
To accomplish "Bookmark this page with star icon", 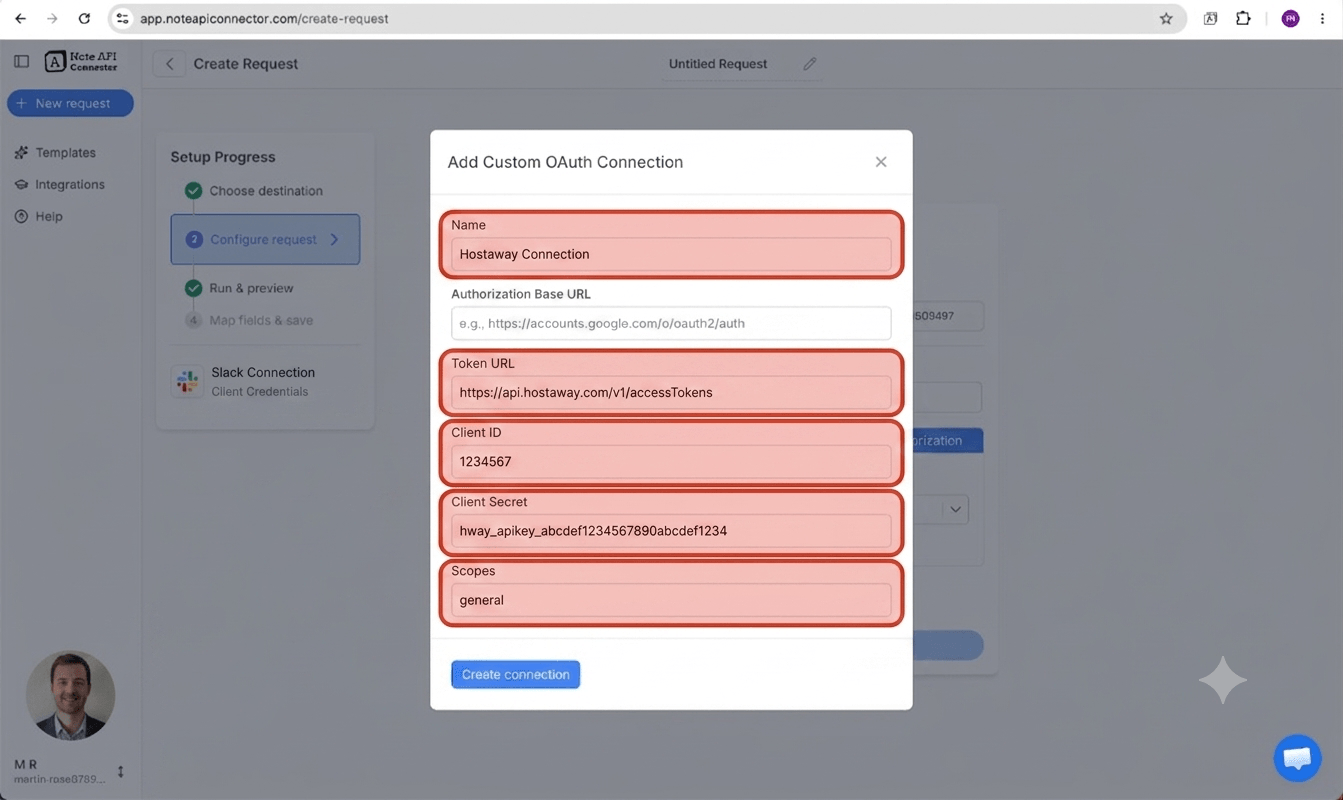I will [x=1166, y=18].
